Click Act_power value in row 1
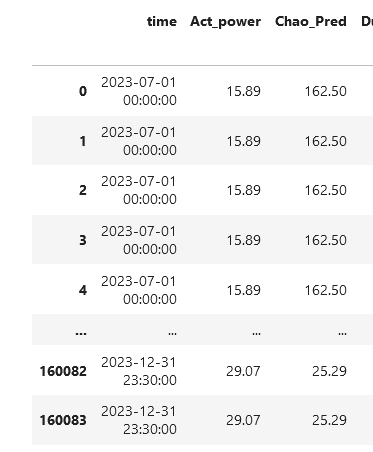Image resolution: width=373 pixels, height=452 pixels. click(244, 141)
